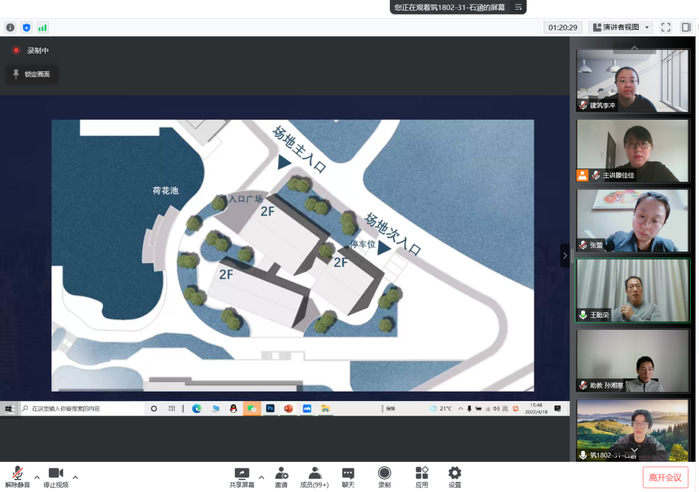This screenshot has width=699, height=492.
Task: Select 王勤奕's video thumbnail
Action: click(x=632, y=291)
